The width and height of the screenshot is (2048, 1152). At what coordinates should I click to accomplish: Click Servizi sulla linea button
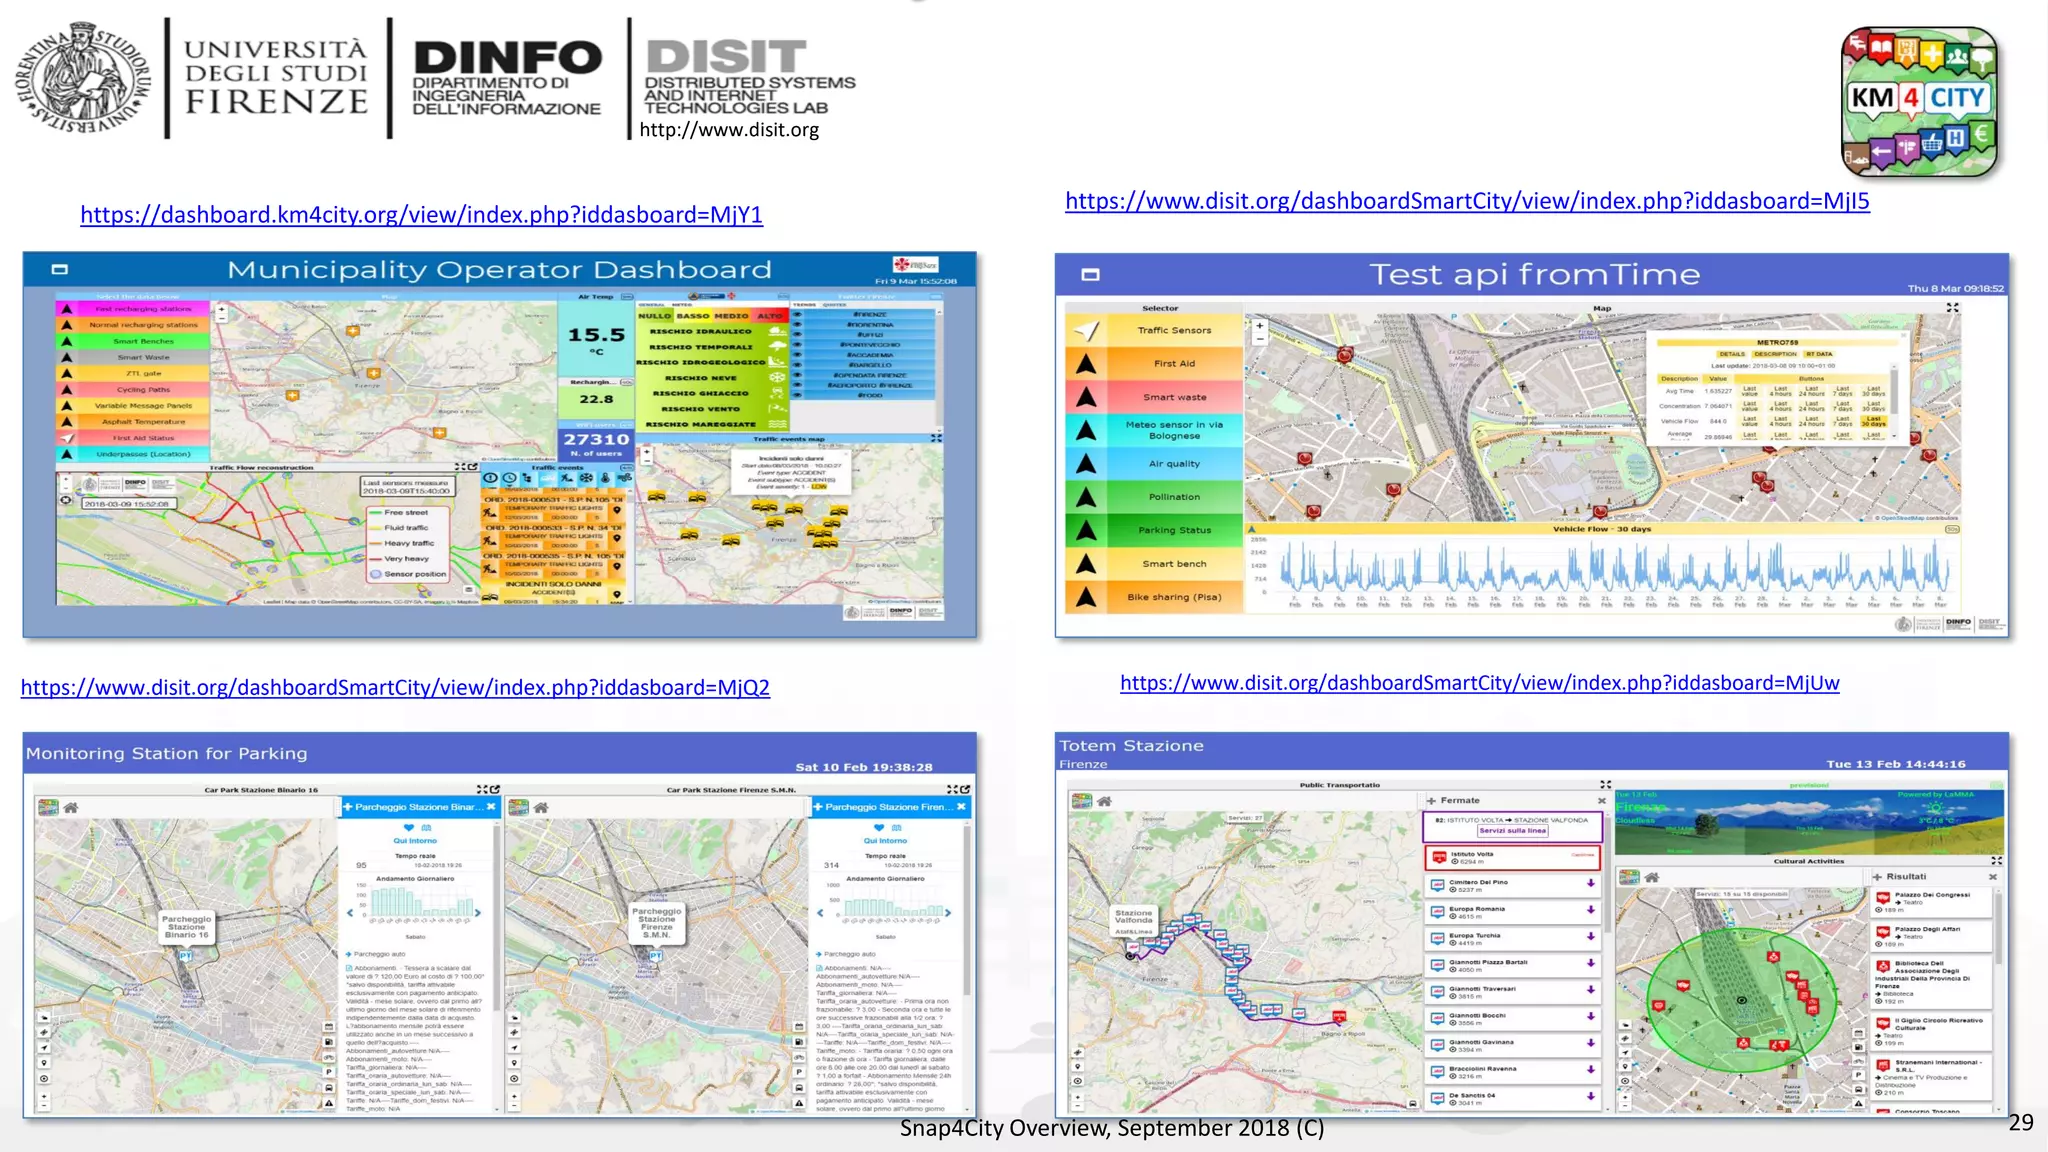[1512, 831]
